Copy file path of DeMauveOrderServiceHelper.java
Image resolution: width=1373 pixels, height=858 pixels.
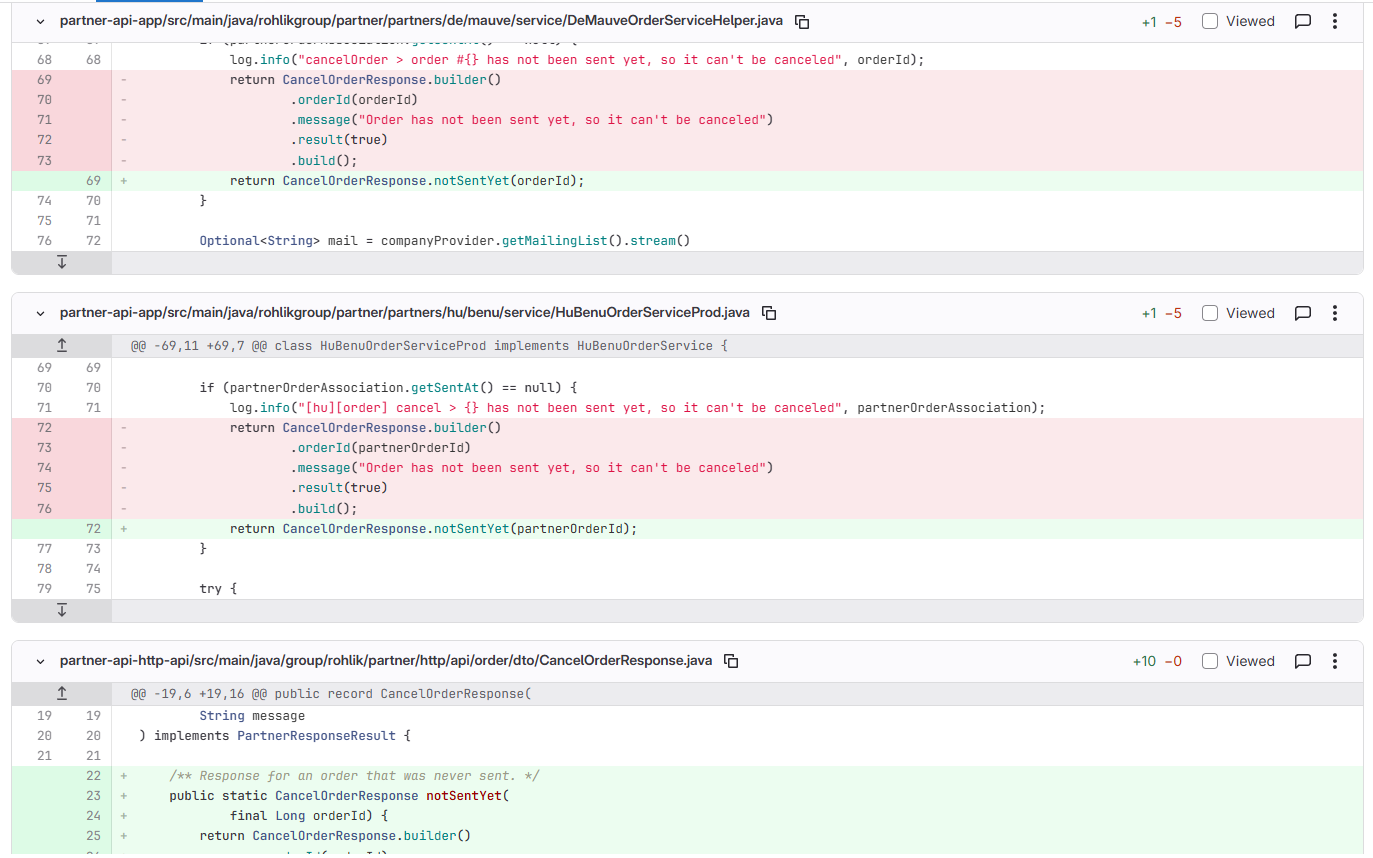click(x=802, y=21)
